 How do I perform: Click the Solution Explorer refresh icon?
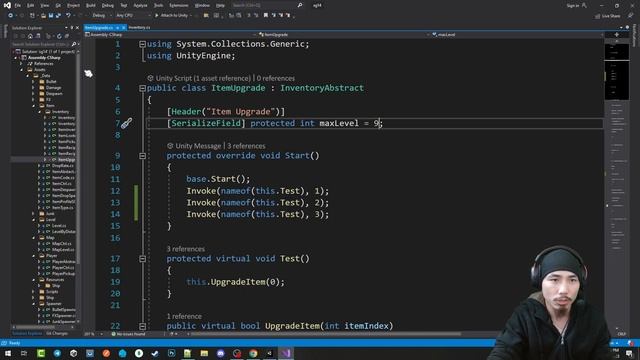coord(59,36)
